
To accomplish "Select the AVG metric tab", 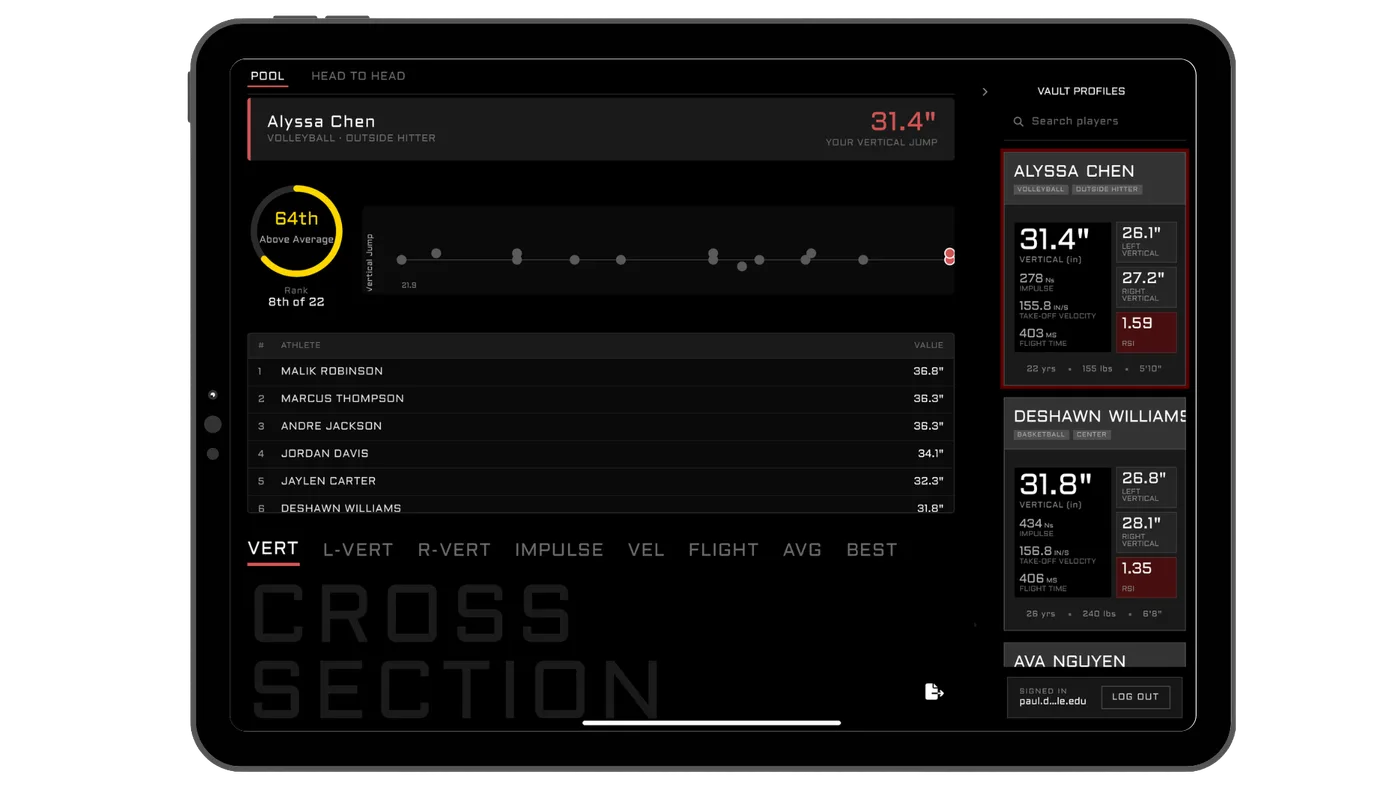I will tap(803, 550).
